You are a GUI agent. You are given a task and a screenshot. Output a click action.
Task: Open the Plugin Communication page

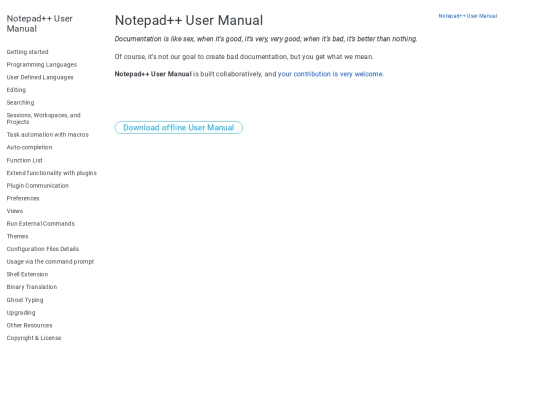coord(38,186)
